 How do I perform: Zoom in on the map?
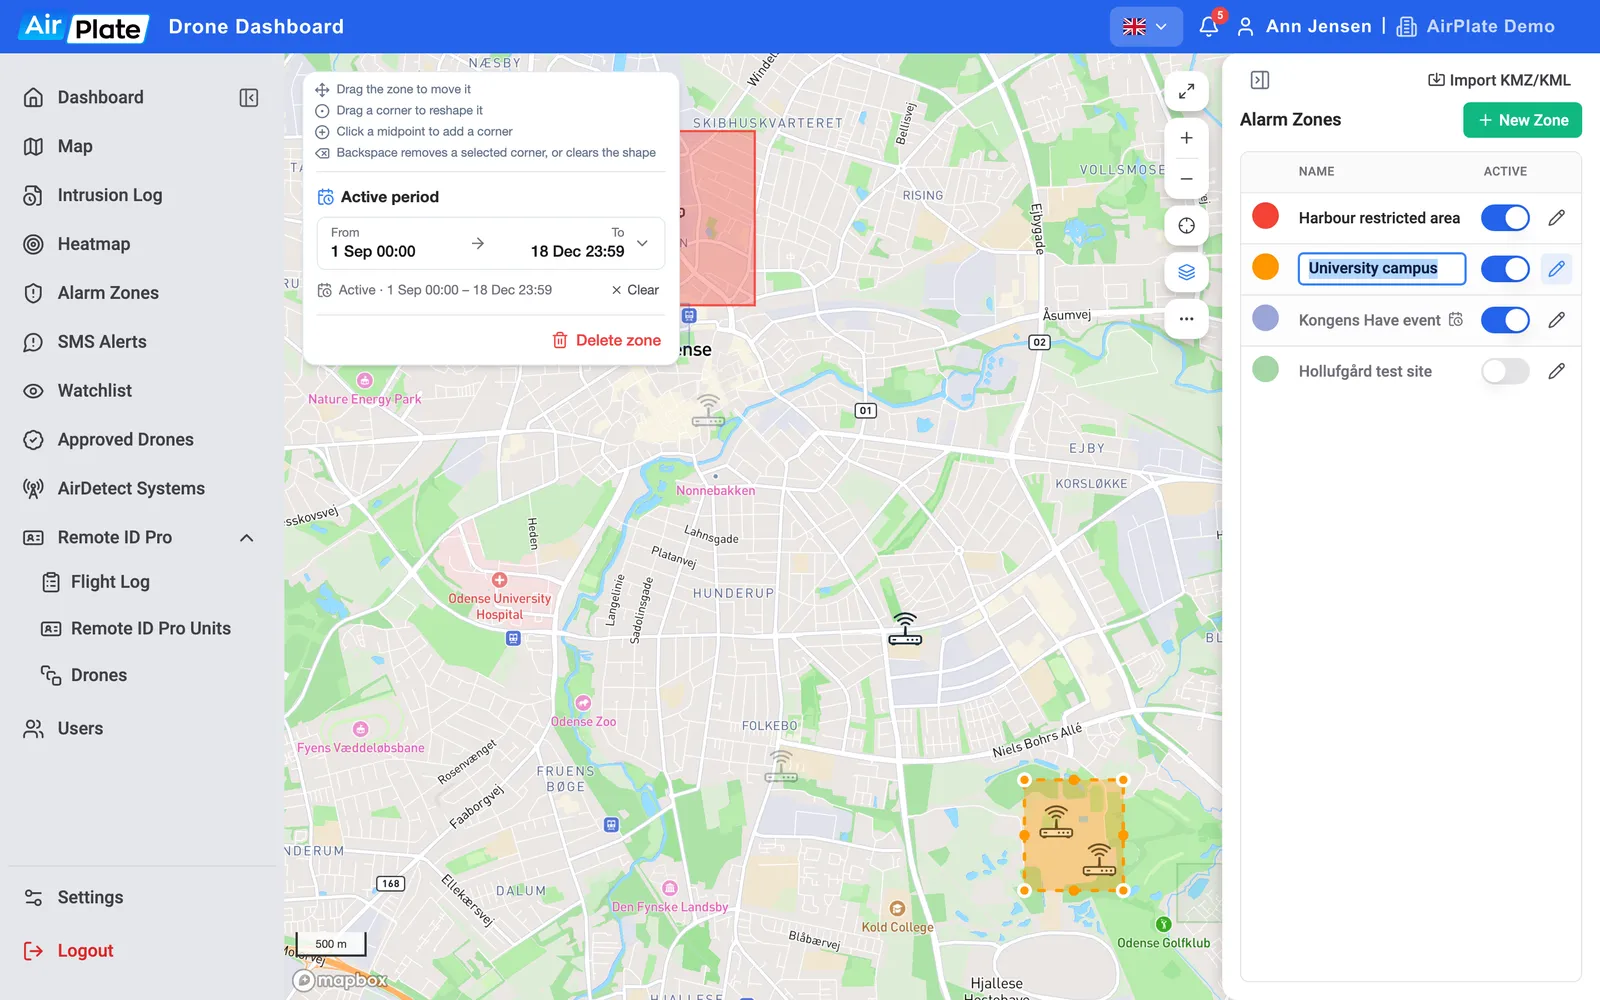click(1186, 138)
